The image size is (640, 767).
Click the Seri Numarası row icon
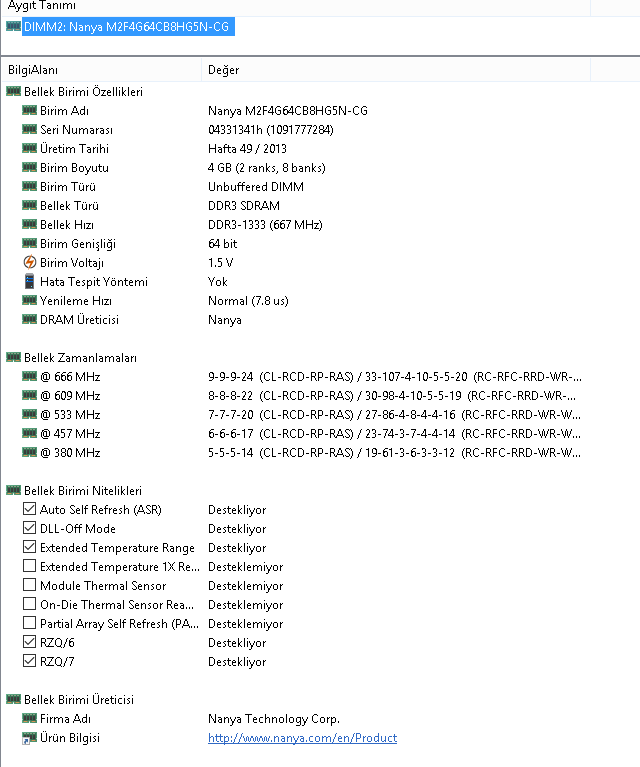tap(29, 129)
